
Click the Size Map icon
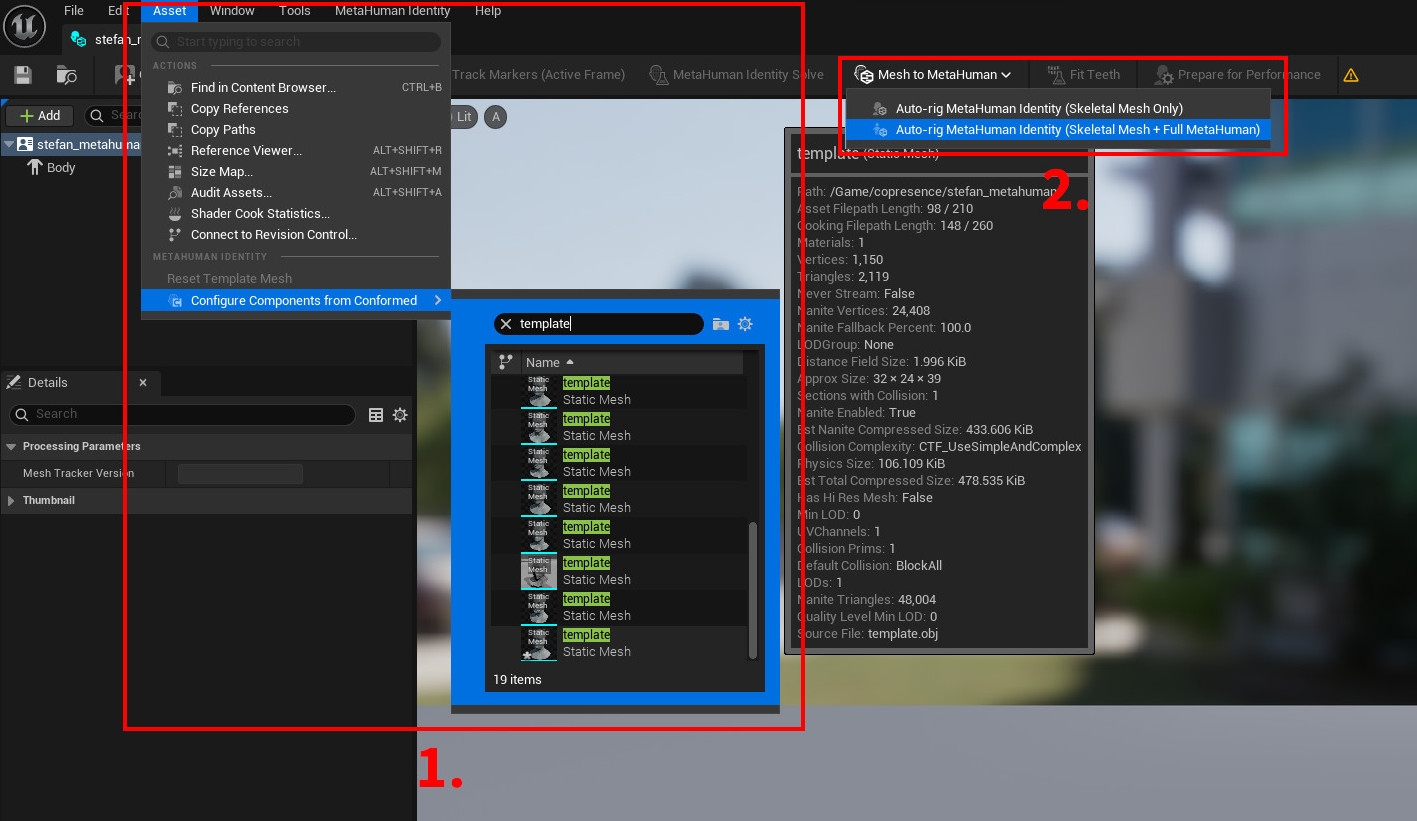(174, 172)
